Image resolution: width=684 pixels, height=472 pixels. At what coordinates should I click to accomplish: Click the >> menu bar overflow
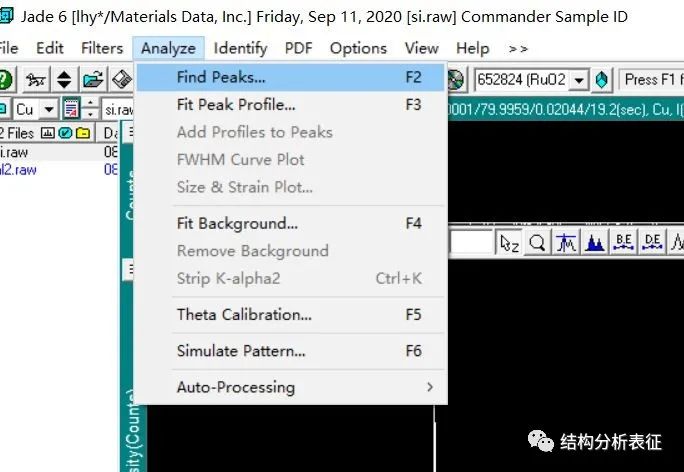(x=518, y=48)
